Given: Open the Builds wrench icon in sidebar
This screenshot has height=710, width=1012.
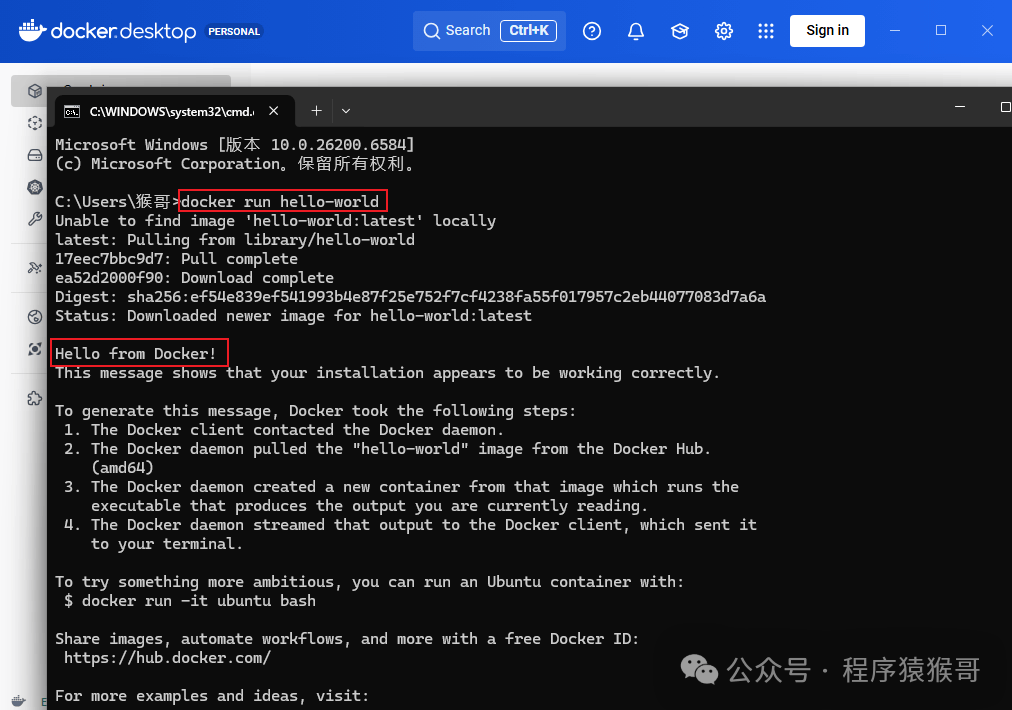Looking at the screenshot, I should click(35, 219).
